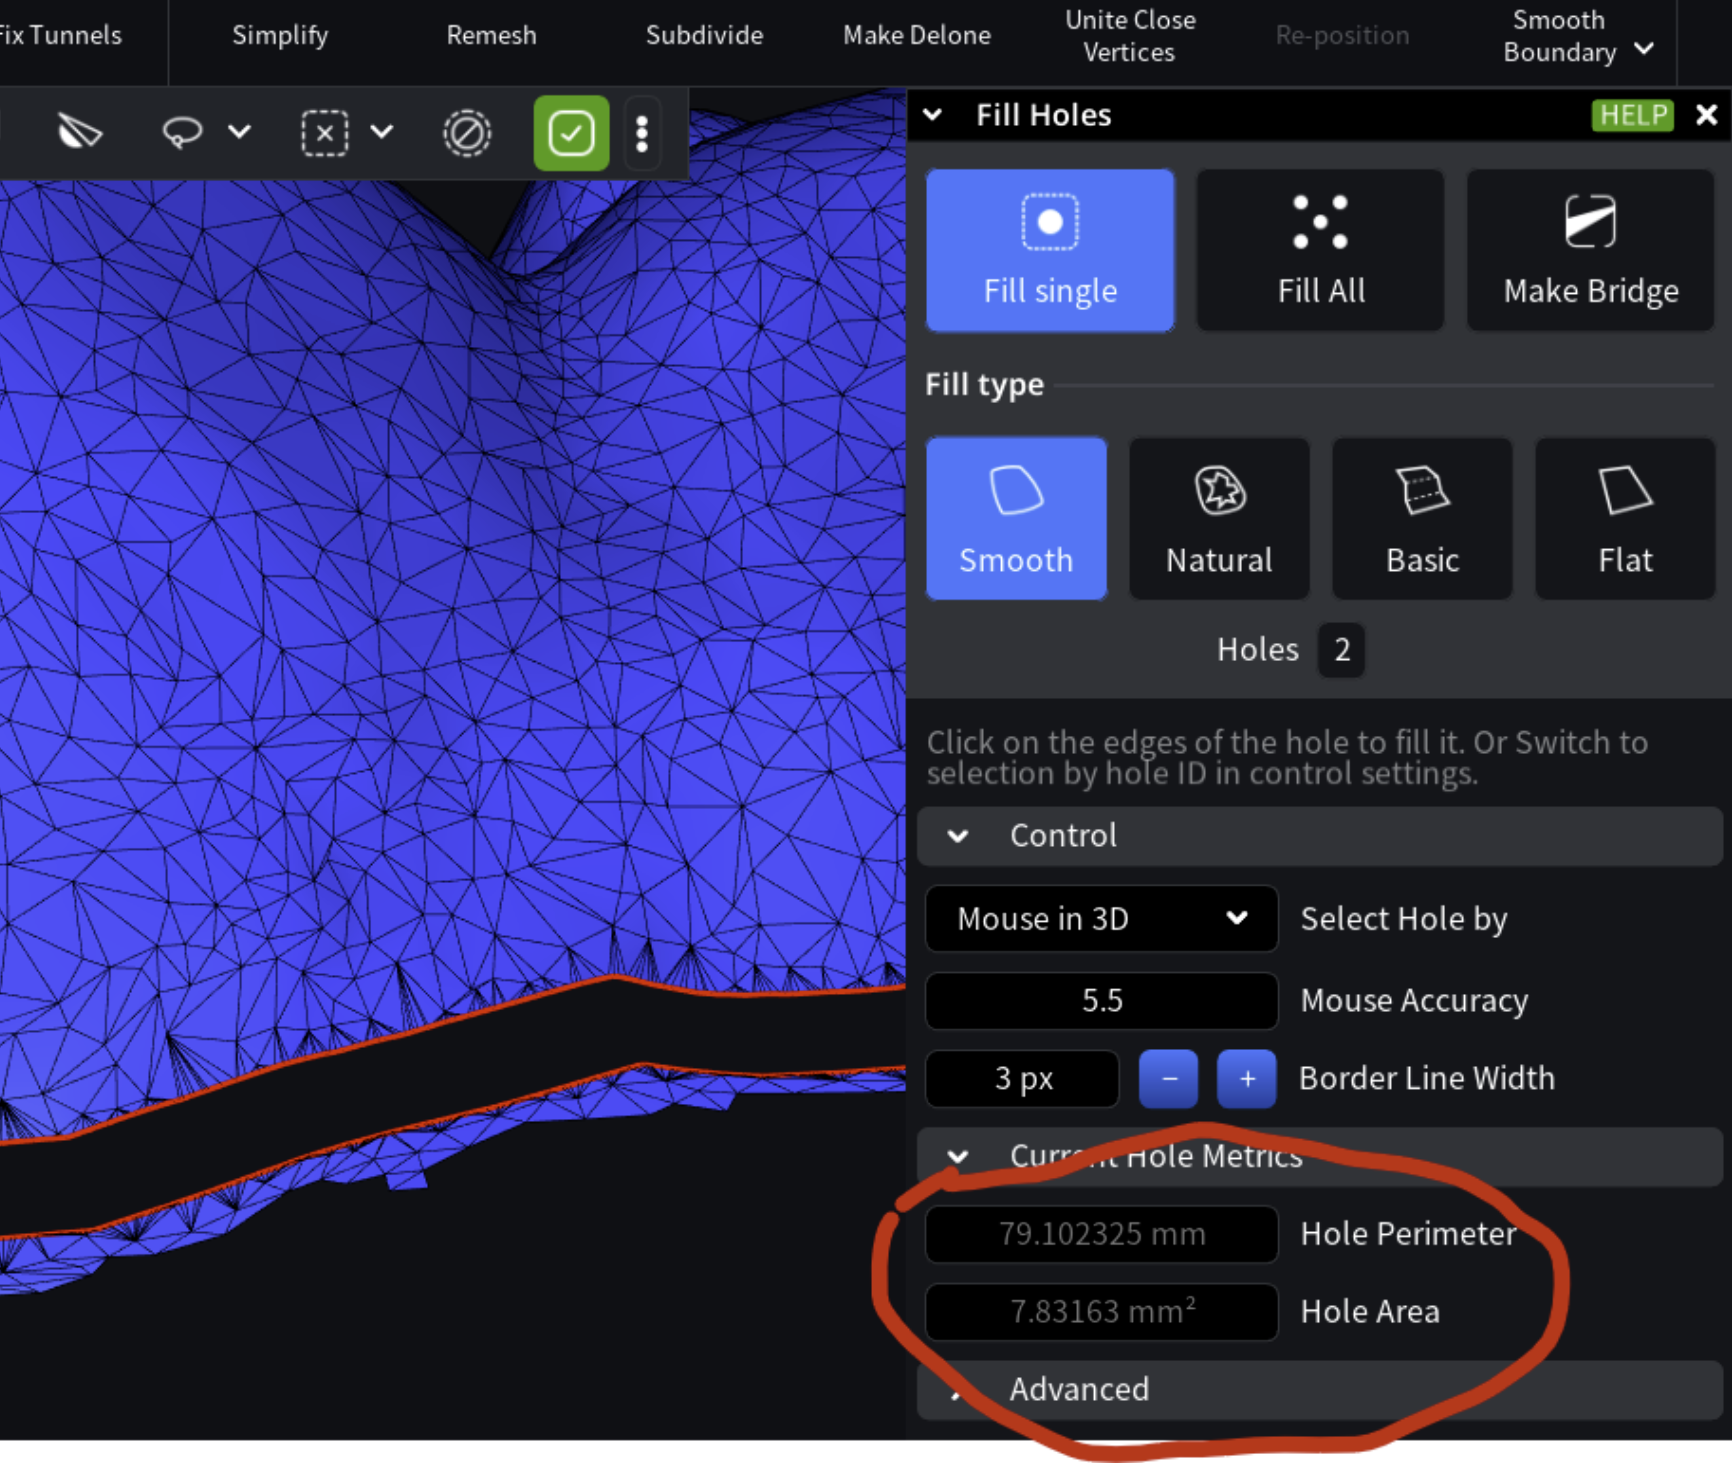Click the three-dot more options icon
Viewport: 1732px width, 1466px height.
(642, 133)
